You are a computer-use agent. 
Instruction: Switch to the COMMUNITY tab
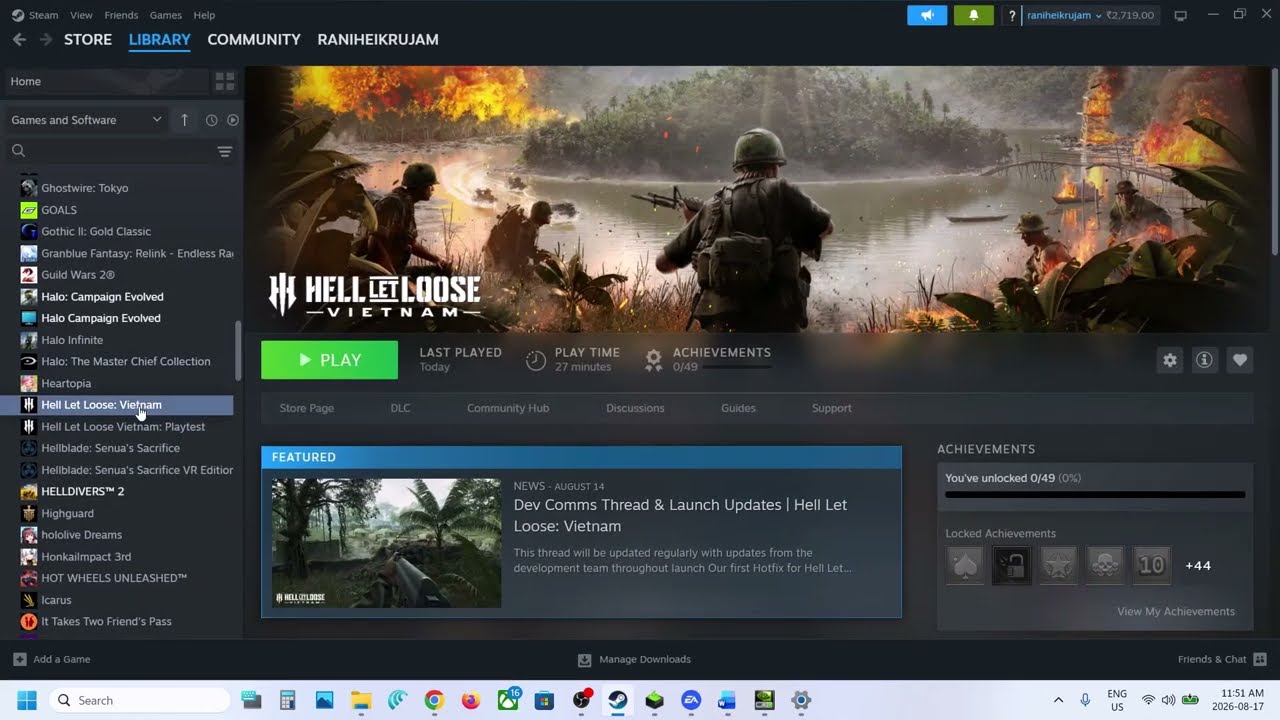point(254,39)
